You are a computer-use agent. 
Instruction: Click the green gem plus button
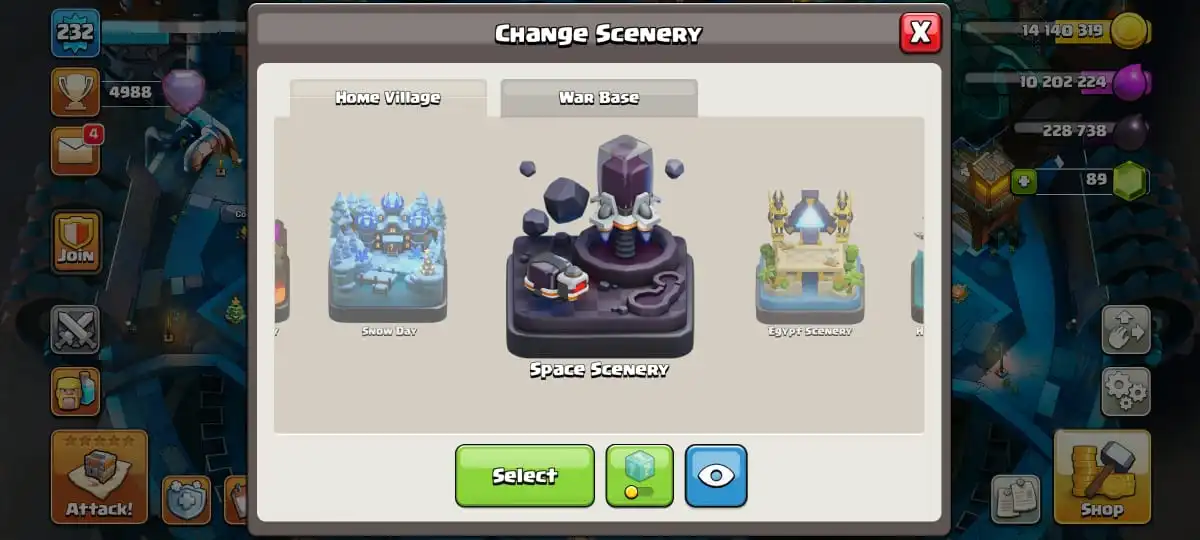click(1023, 181)
